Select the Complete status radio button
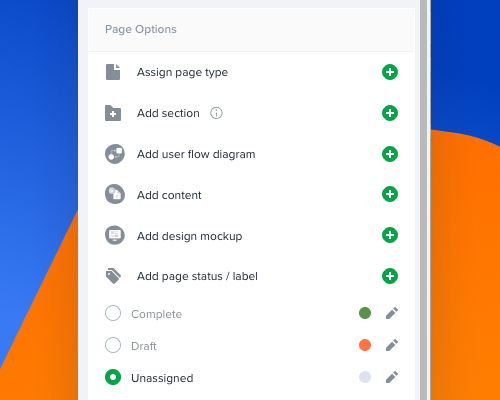 [x=113, y=313]
